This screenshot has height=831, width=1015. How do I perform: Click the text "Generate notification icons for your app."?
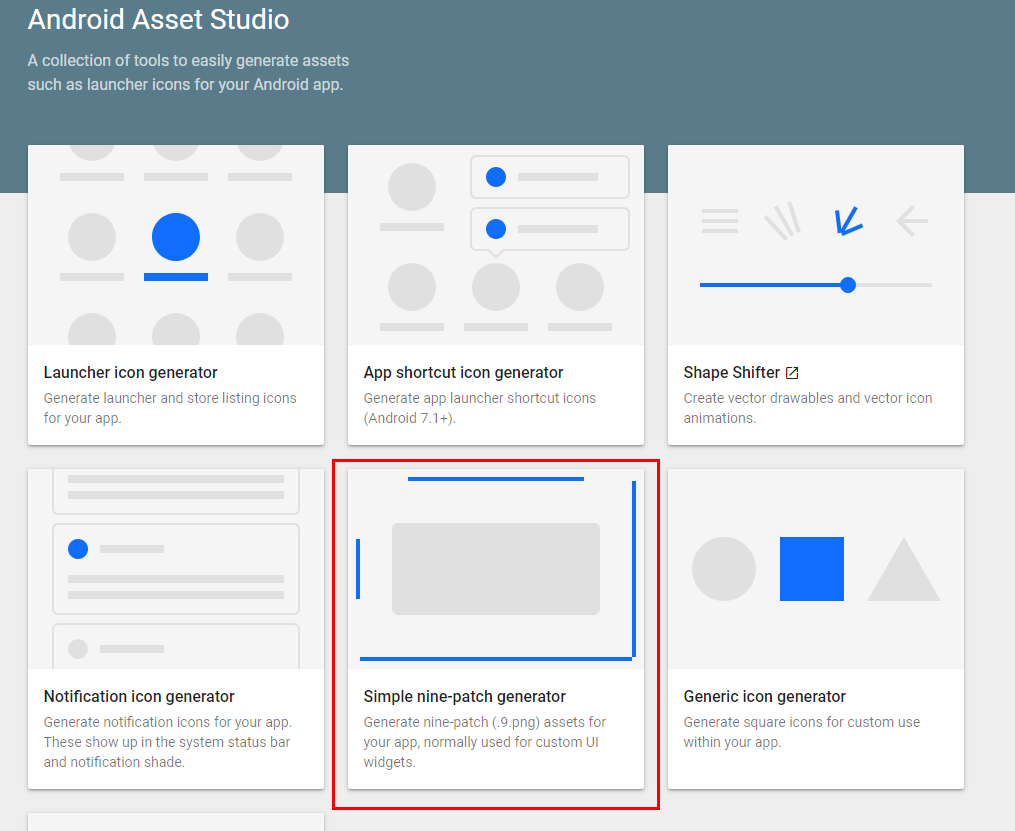point(168,722)
